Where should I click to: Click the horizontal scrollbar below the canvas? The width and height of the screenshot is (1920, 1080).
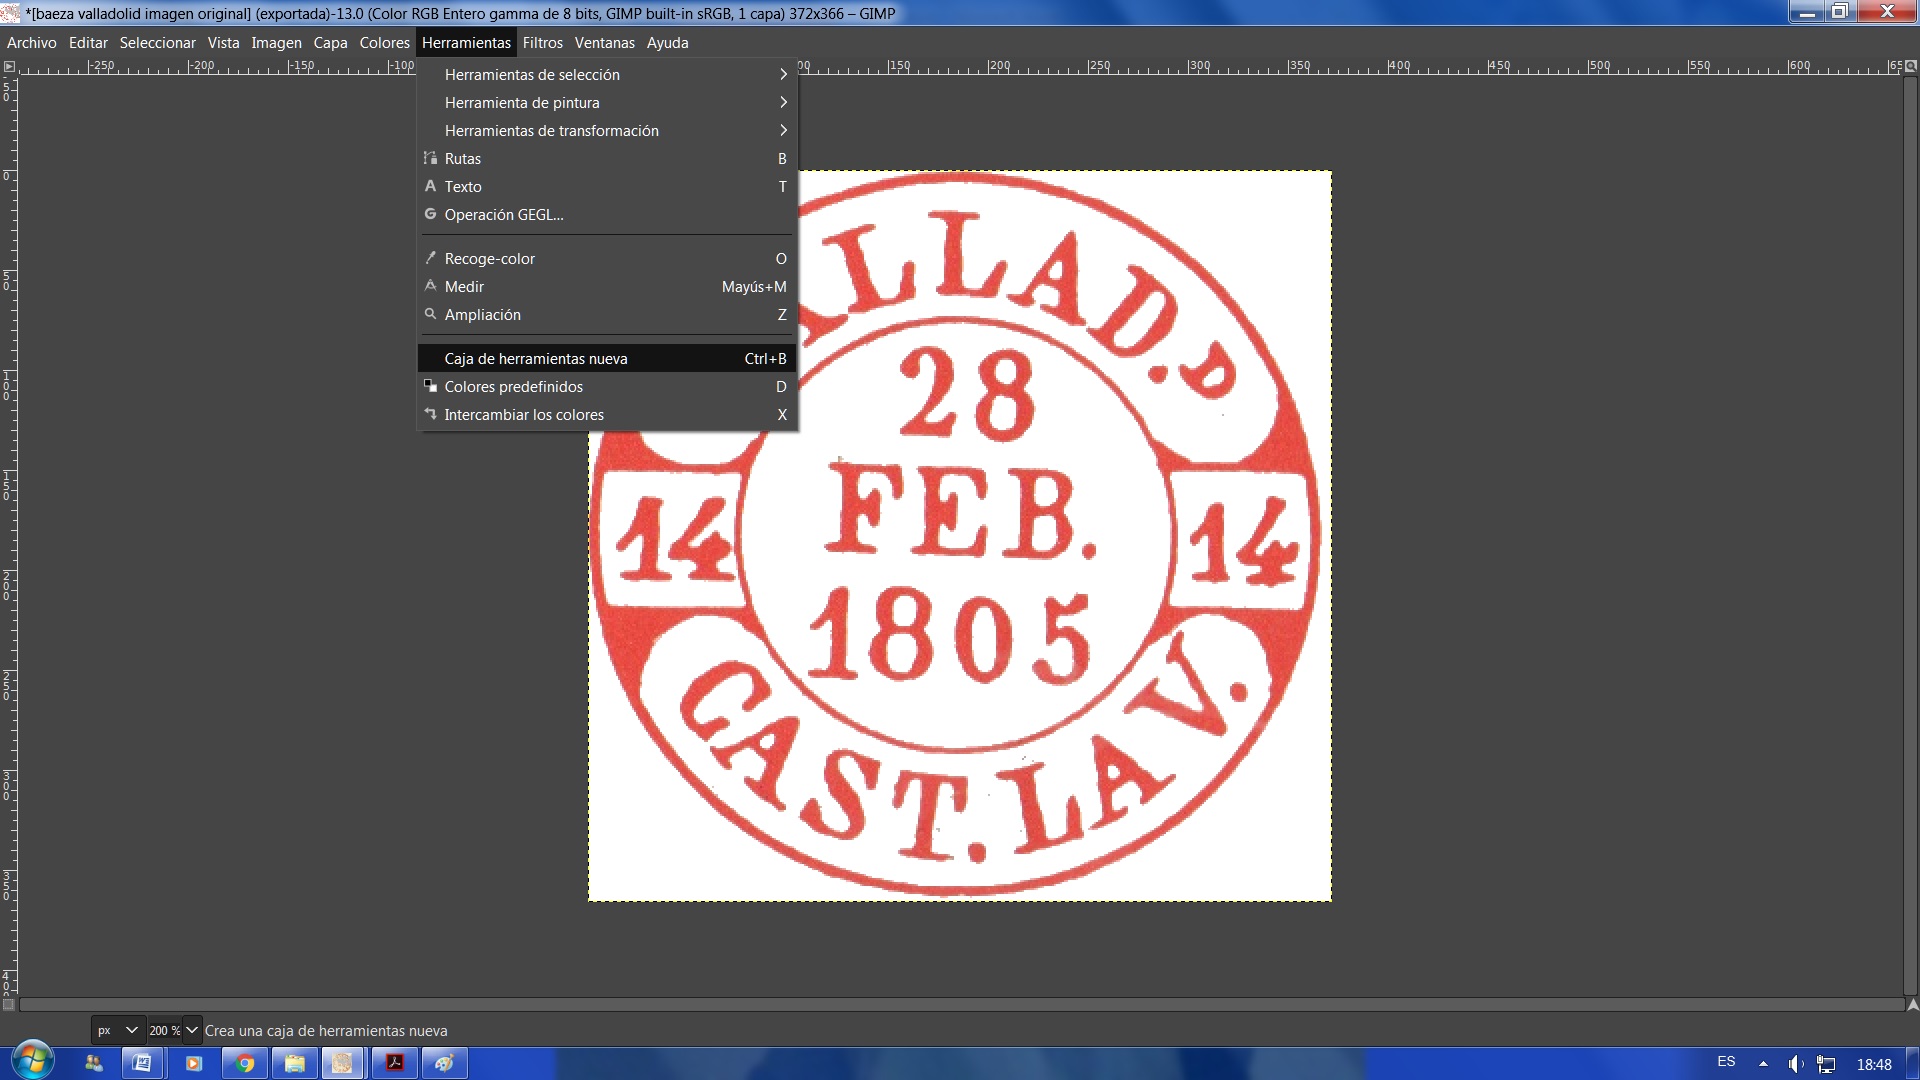(961, 1004)
